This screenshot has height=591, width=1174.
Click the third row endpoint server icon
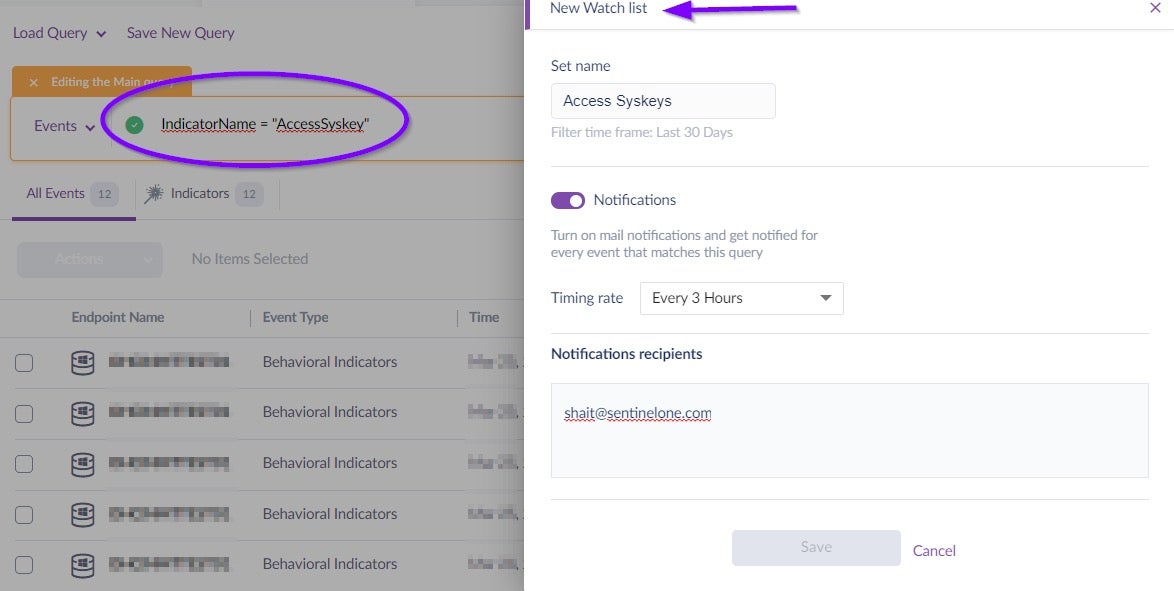click(x=83, y=463)
